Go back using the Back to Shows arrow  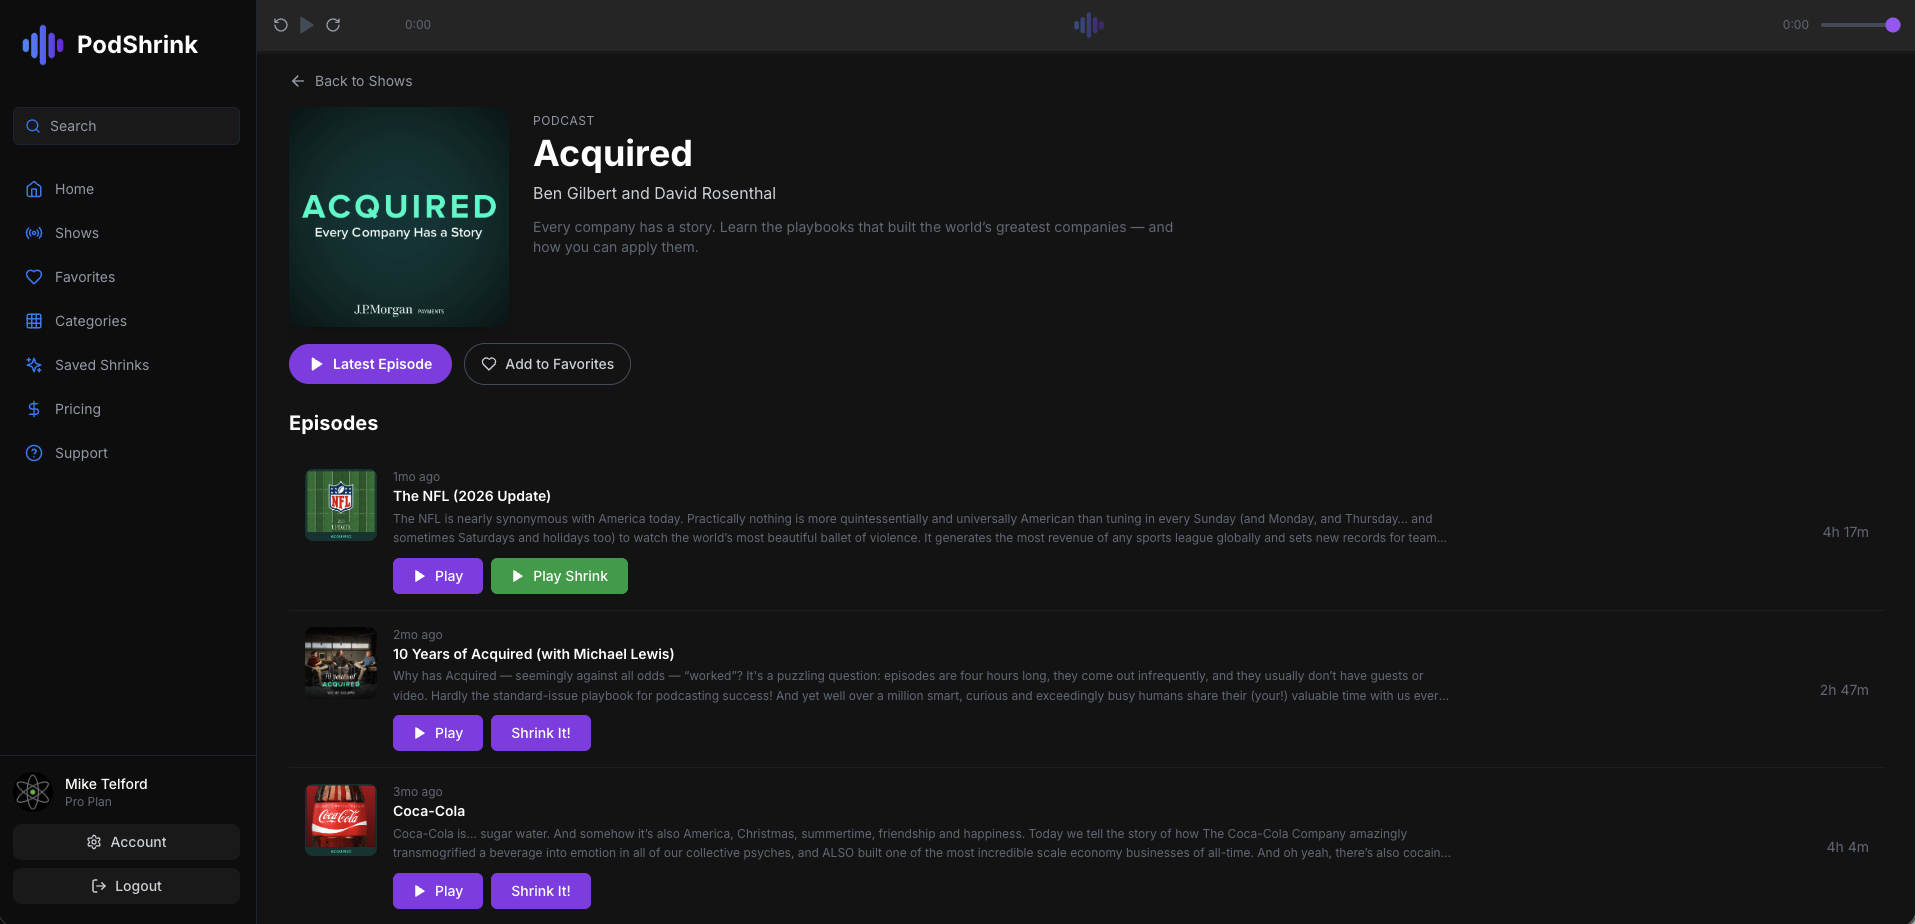298,81
